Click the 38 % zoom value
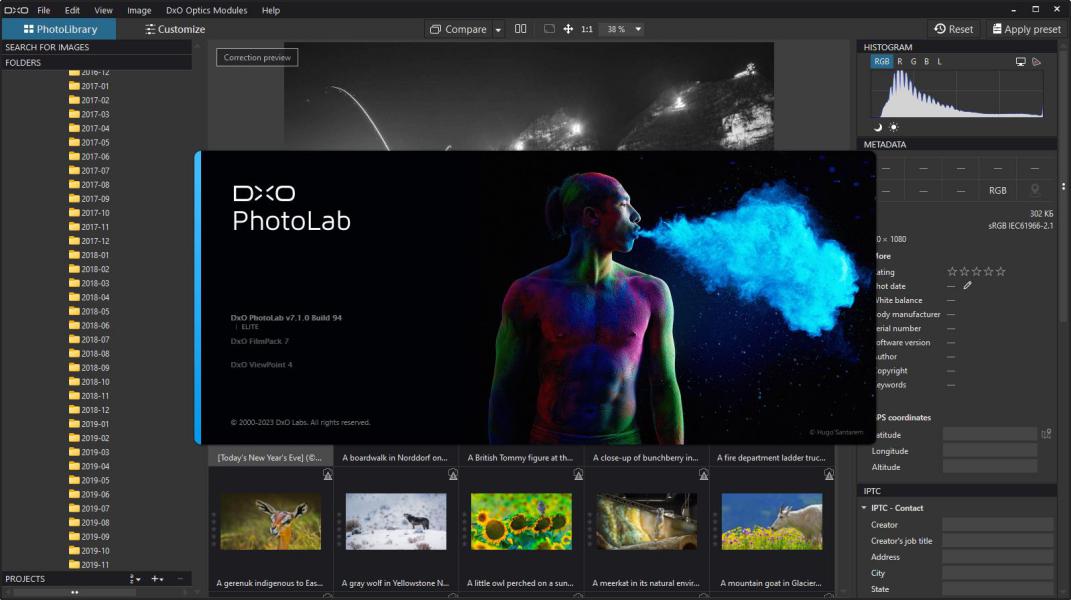 (616, 29)
